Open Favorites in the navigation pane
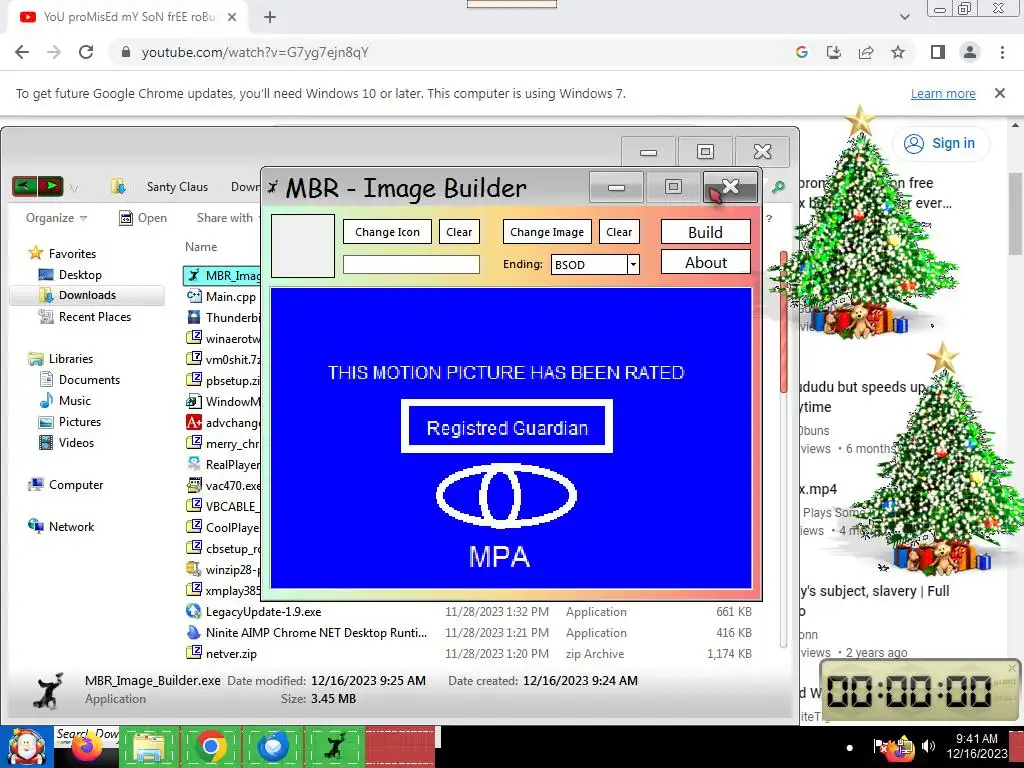 [x=72, y=253]
